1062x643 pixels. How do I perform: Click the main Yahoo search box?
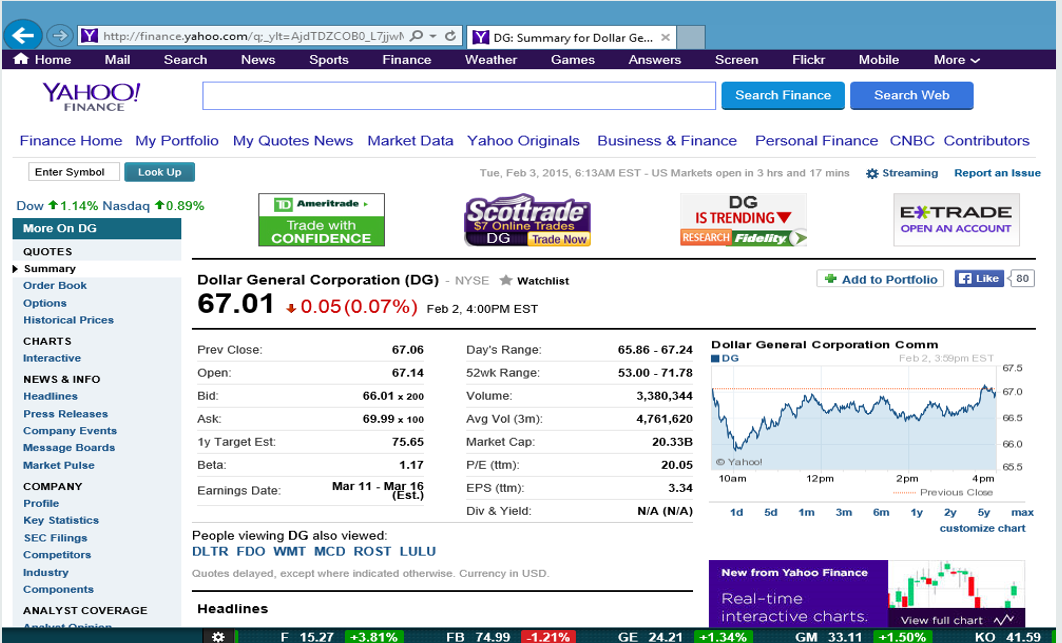[459, 96]
